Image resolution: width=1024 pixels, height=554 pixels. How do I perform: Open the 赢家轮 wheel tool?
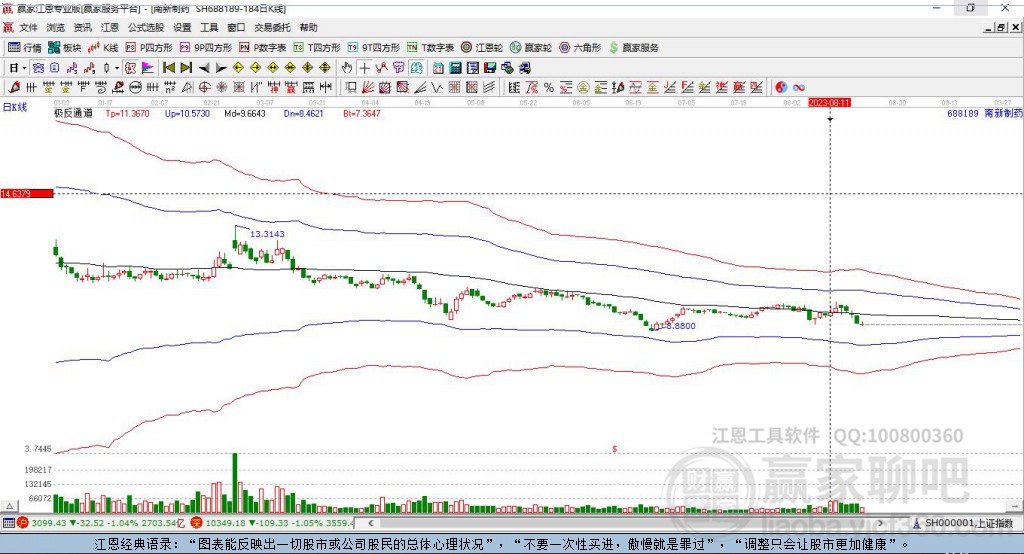531,48
